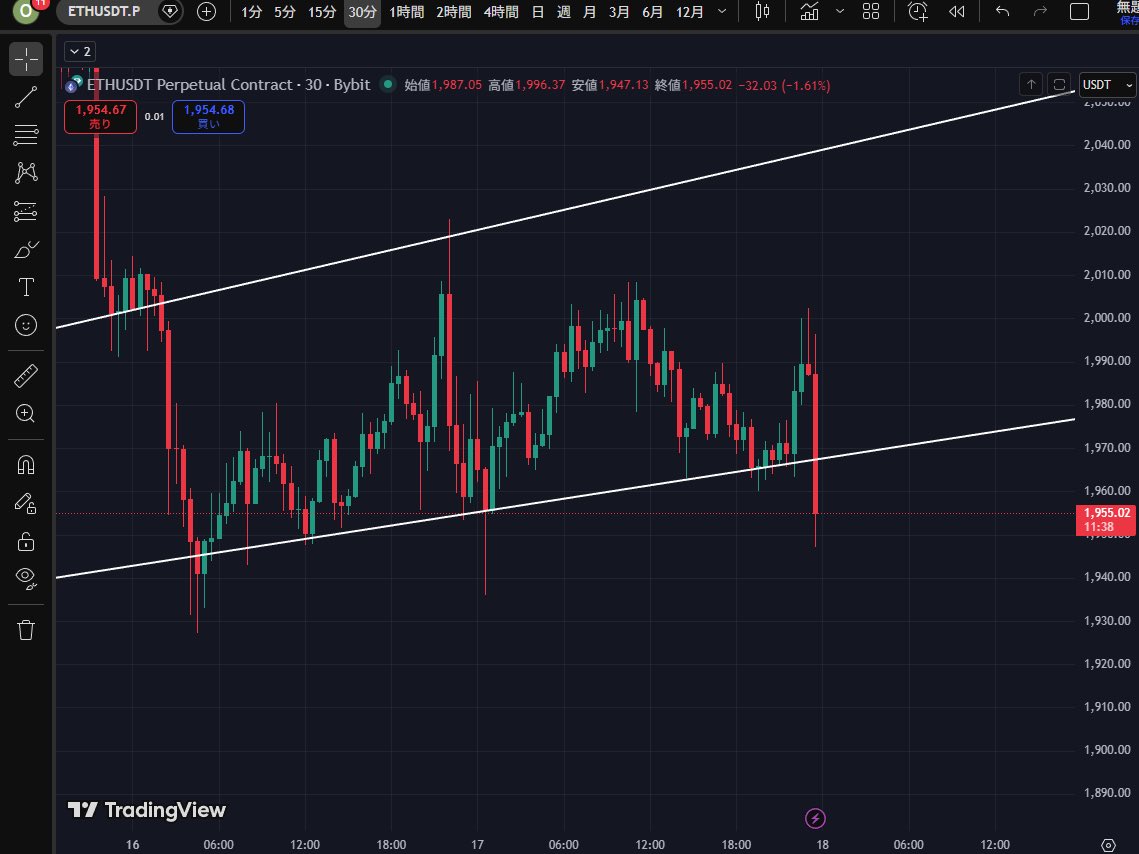
Task: Switch to the 15分 timeframe
Action: (x=322, y=12)
